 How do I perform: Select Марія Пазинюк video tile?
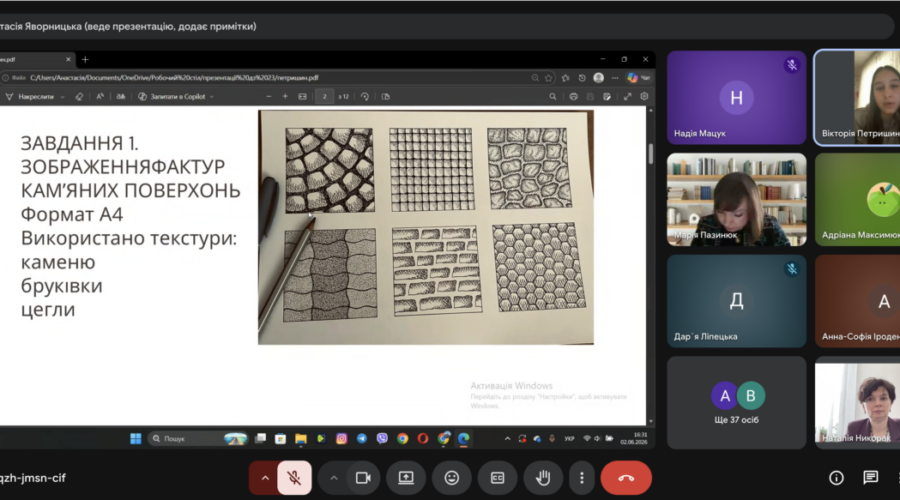736,199
